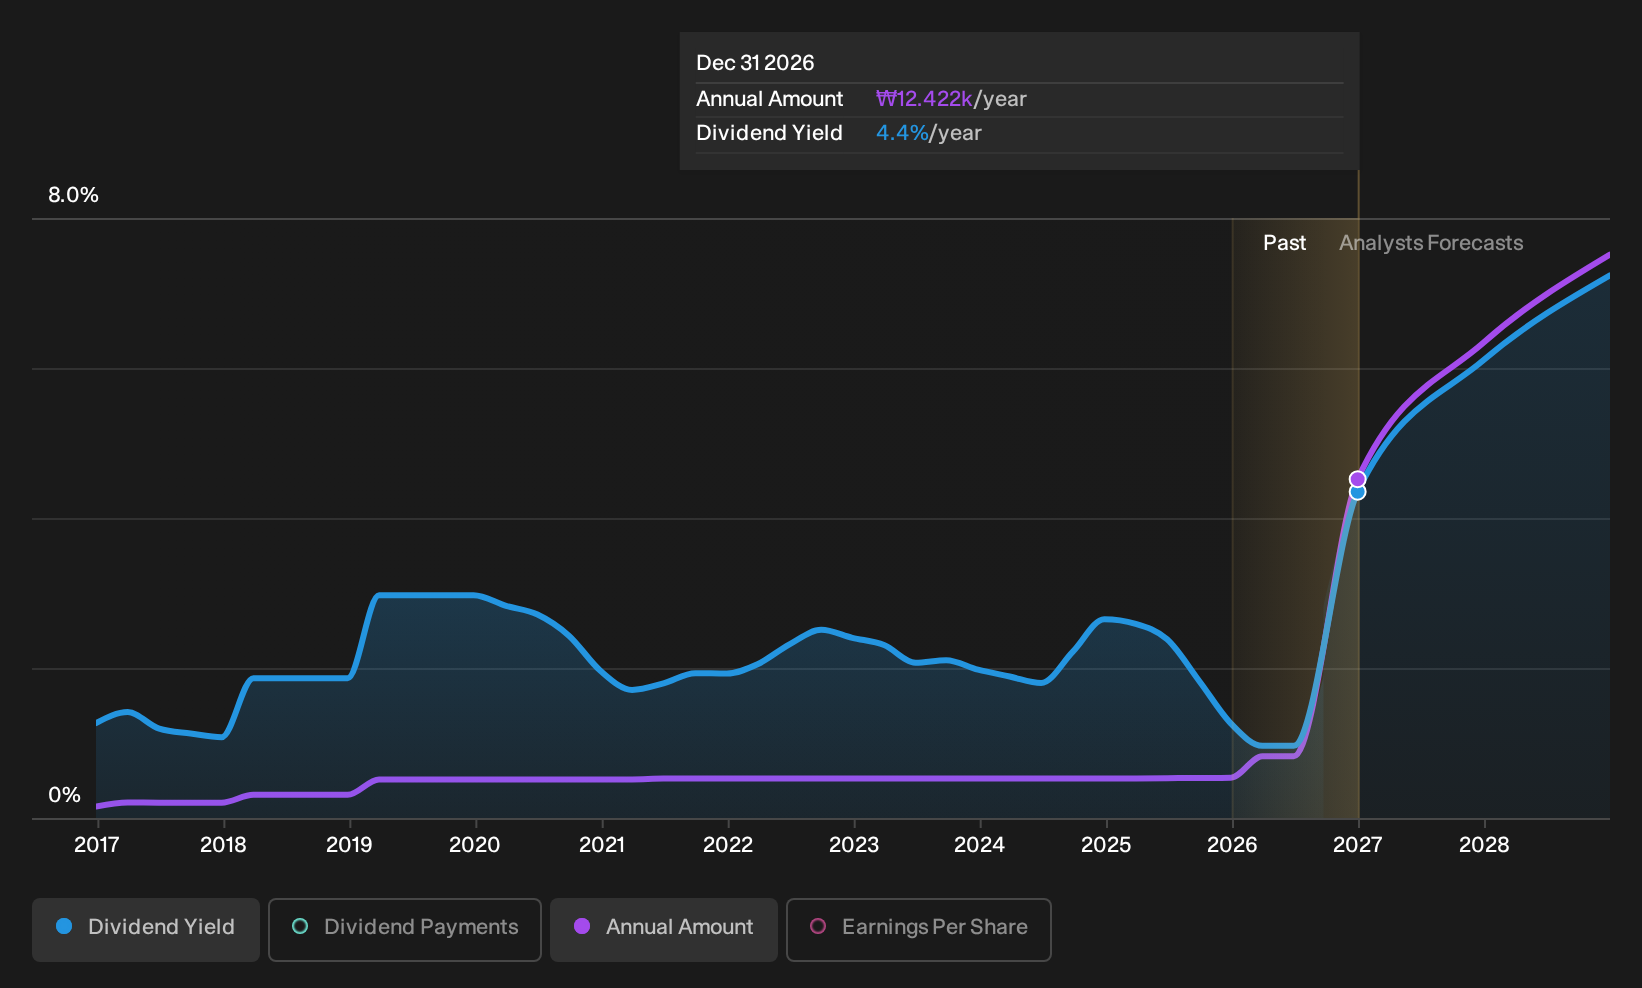1642x988 pixels.
Task: Click the Analysts Forecasts label
Action: 1431,243
